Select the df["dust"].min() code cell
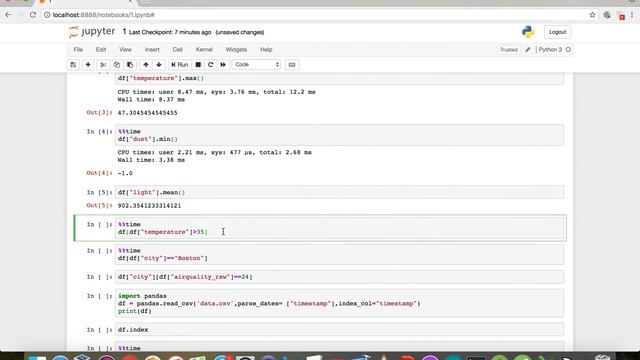The width and height of the screenshot is (640, 360). [x=339, y=135]
